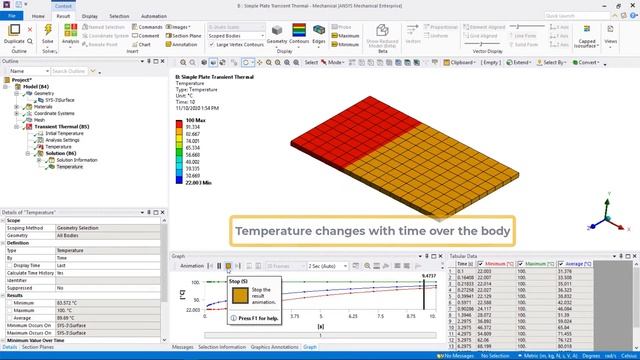The width and height of the screenshot is (640, 360).
Task: Open the Images dropdown in ribbon
Action: coord(178,27)
